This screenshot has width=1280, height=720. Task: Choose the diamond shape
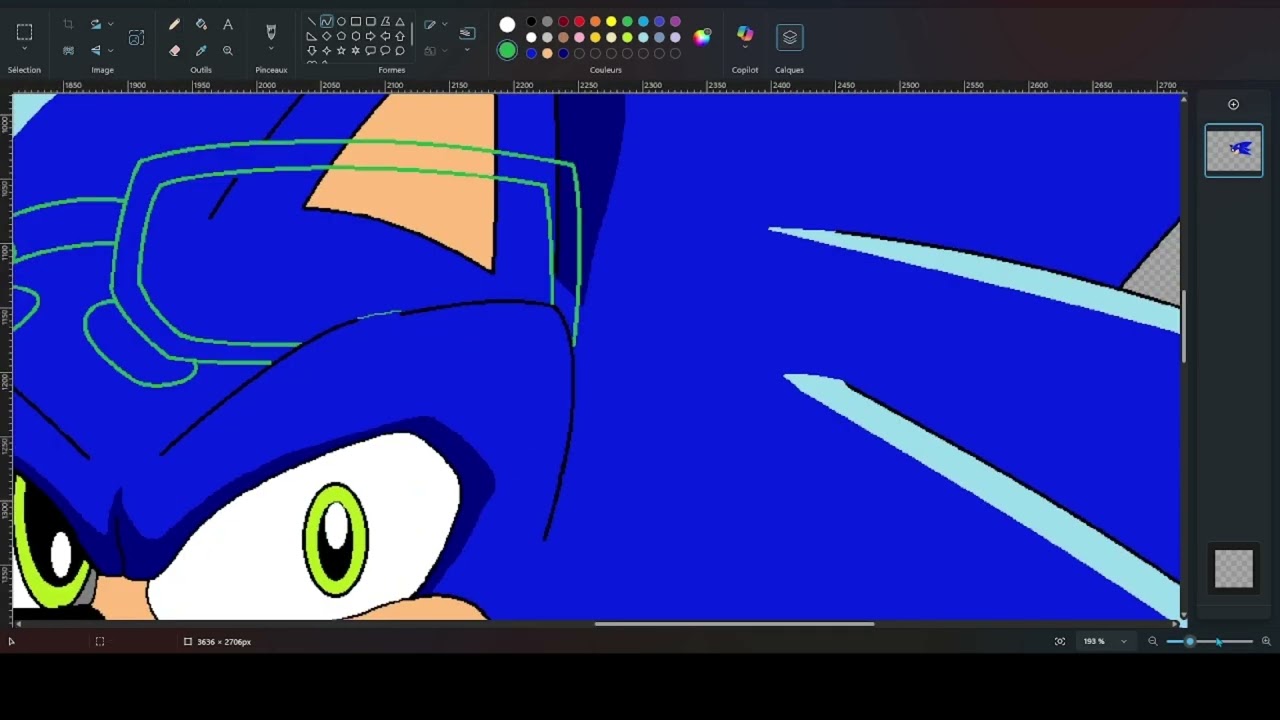pos(327,36)
